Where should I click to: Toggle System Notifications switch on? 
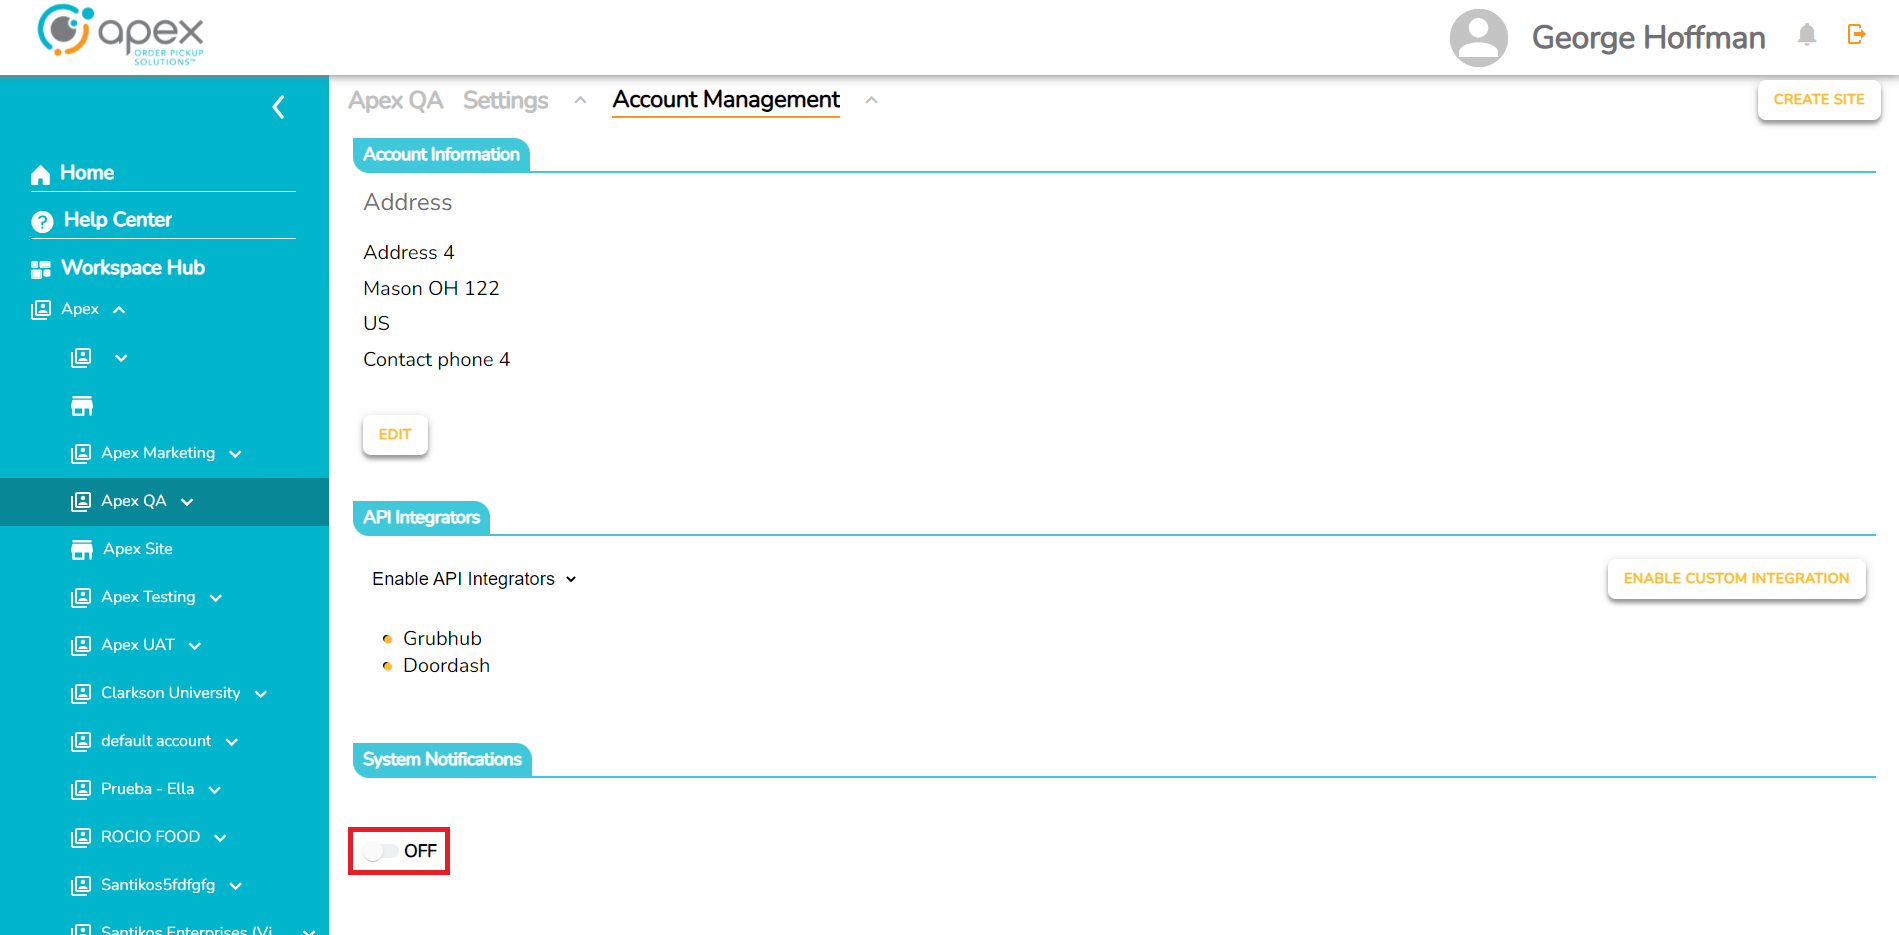[381, 851]
